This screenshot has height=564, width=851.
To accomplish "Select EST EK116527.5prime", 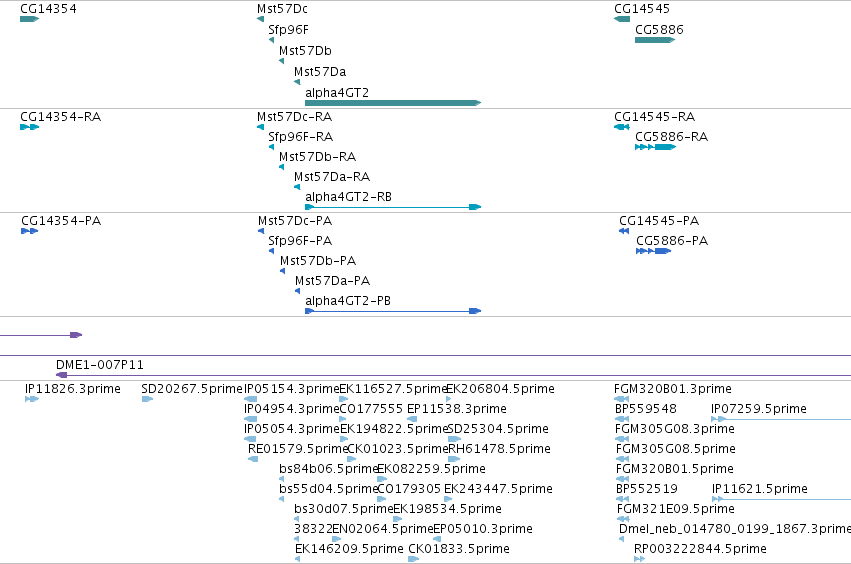I will coord(393,389).
